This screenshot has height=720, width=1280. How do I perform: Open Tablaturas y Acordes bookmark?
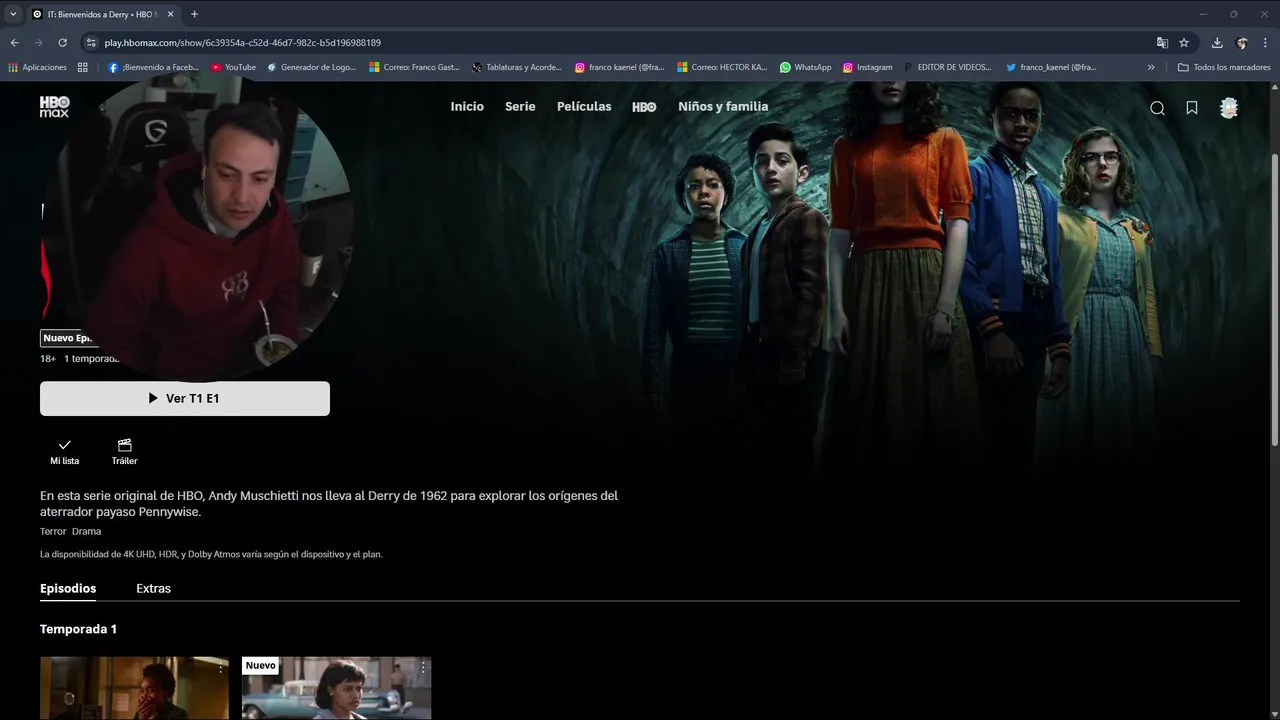[x=517, y=67]
